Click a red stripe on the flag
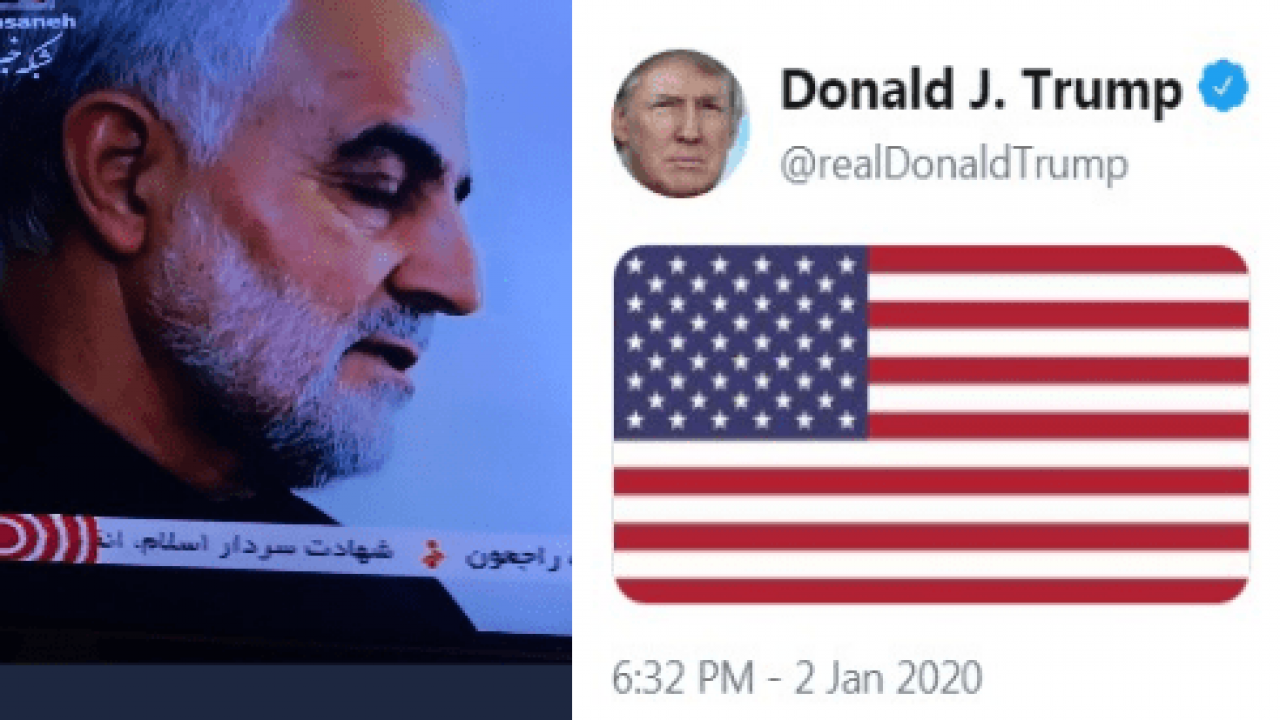1280x720 pixels. pos(1058,260)
